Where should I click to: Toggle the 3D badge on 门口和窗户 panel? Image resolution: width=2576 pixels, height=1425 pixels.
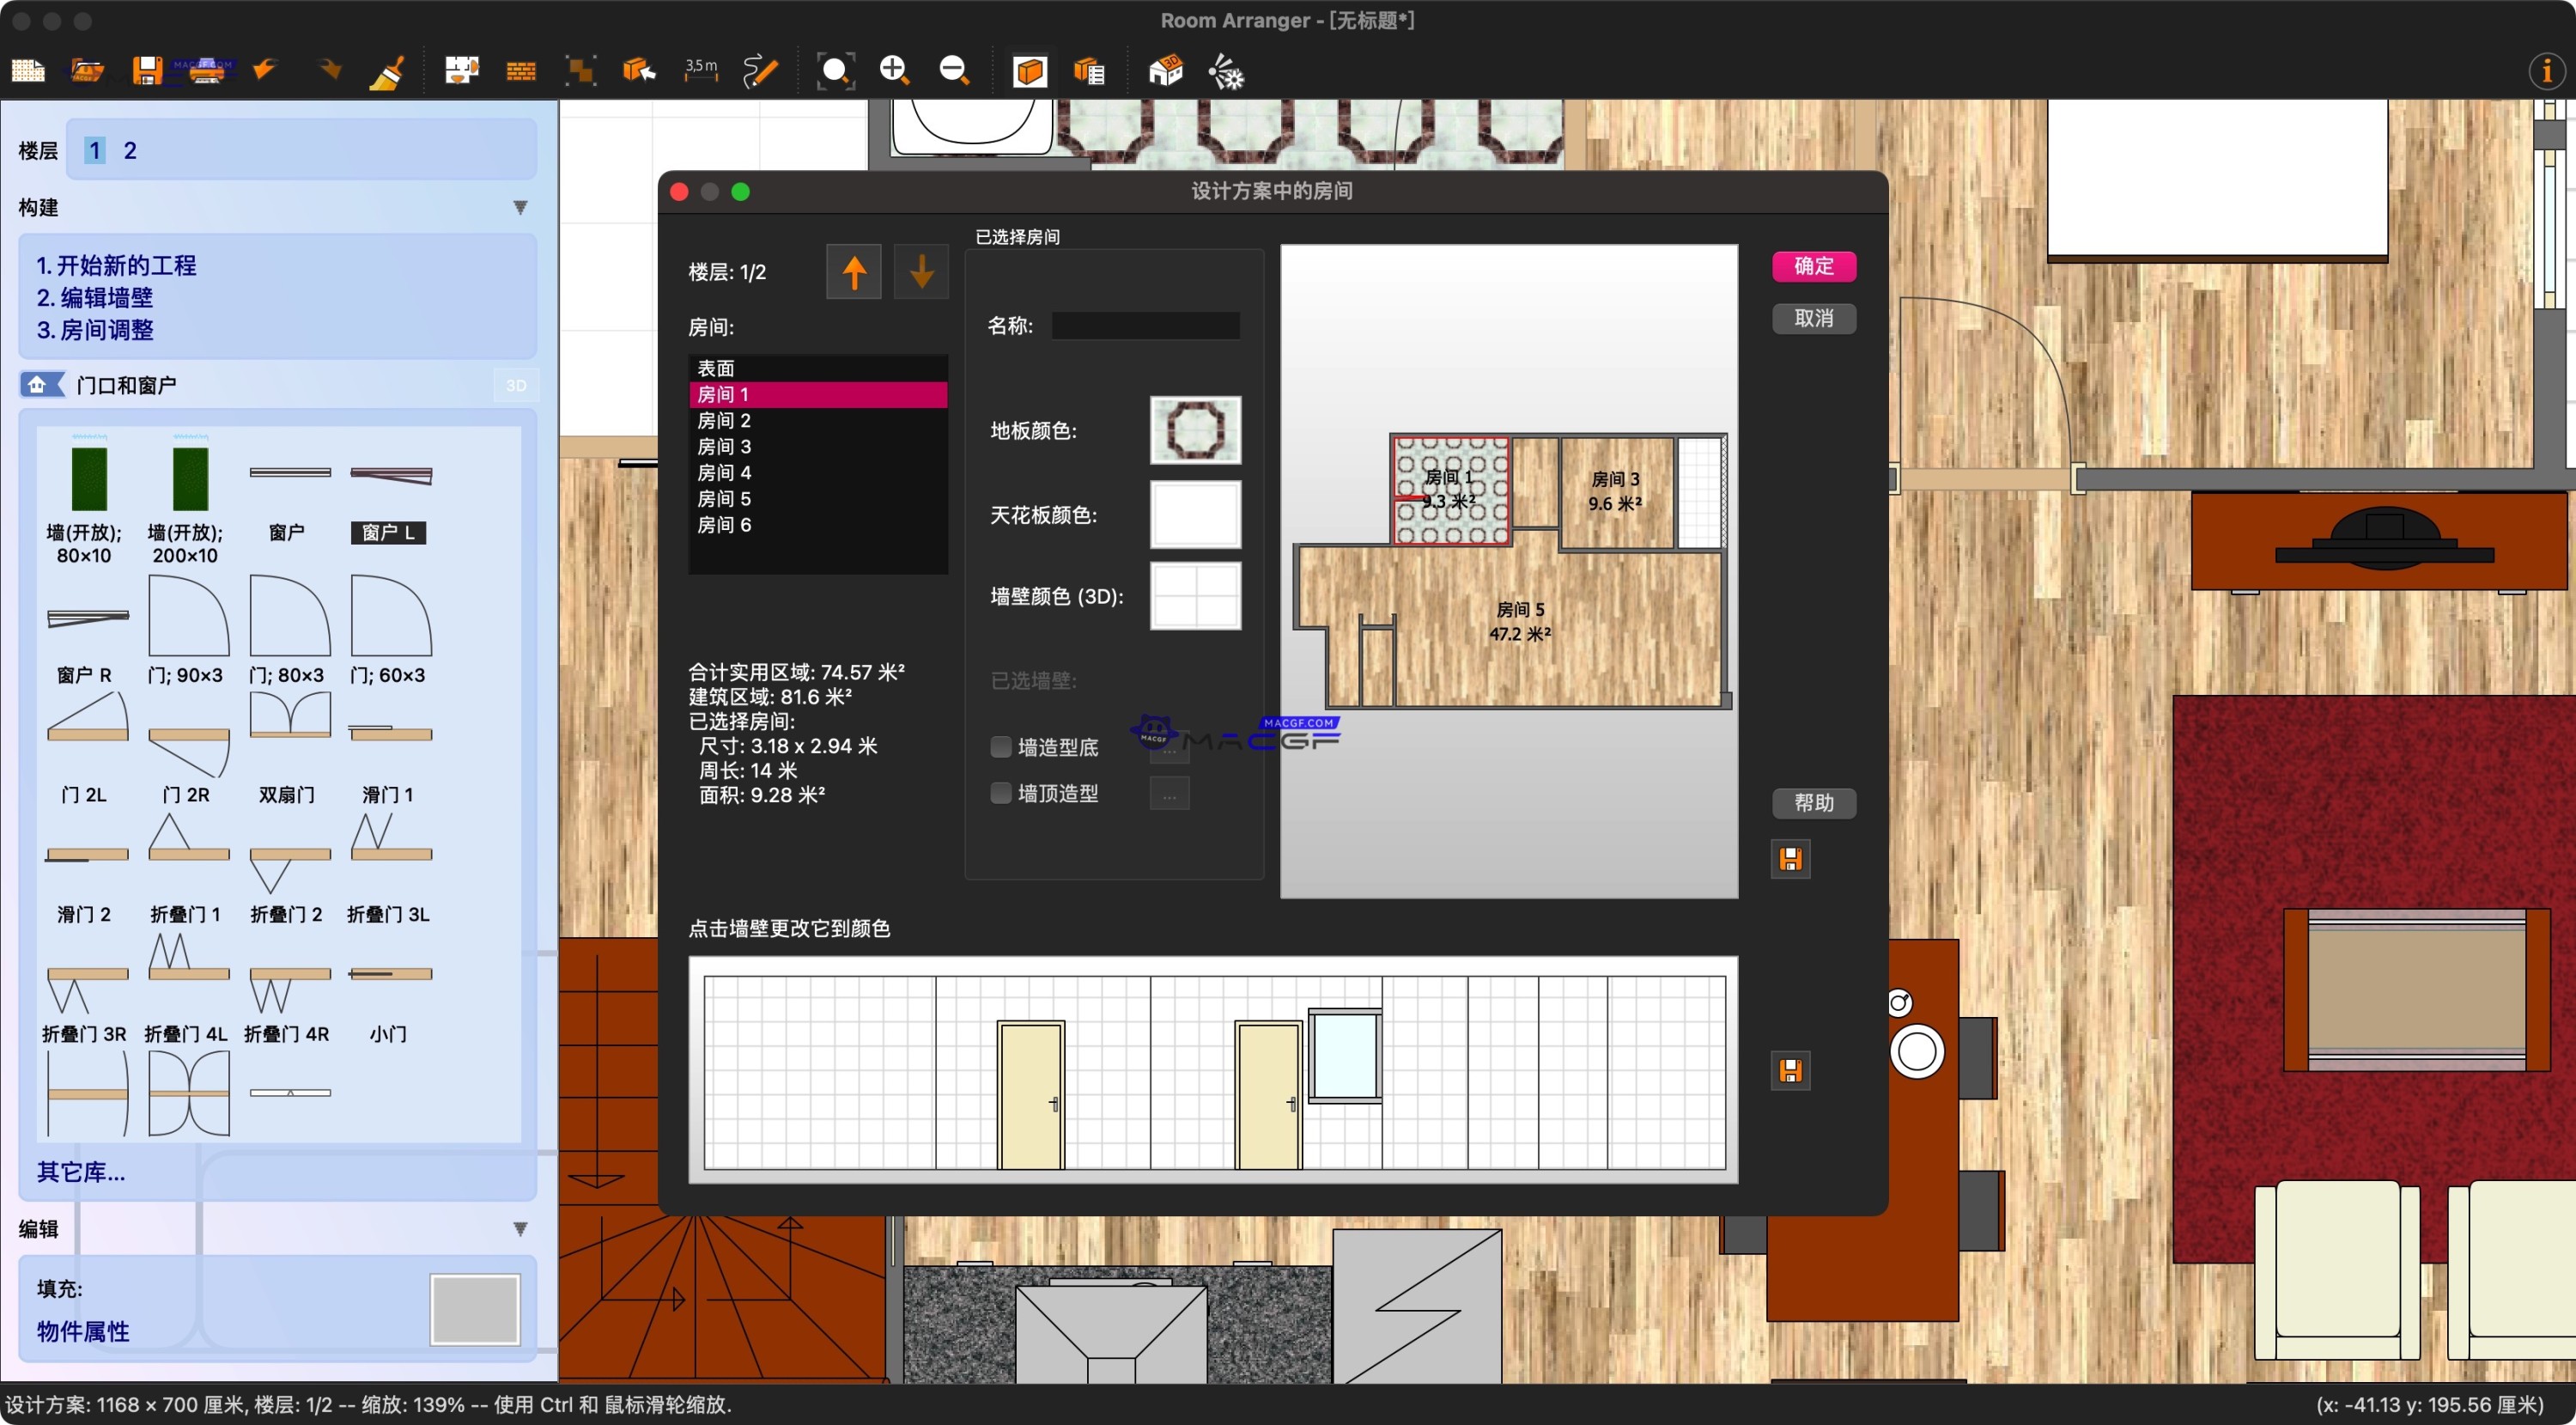(516, 385)
